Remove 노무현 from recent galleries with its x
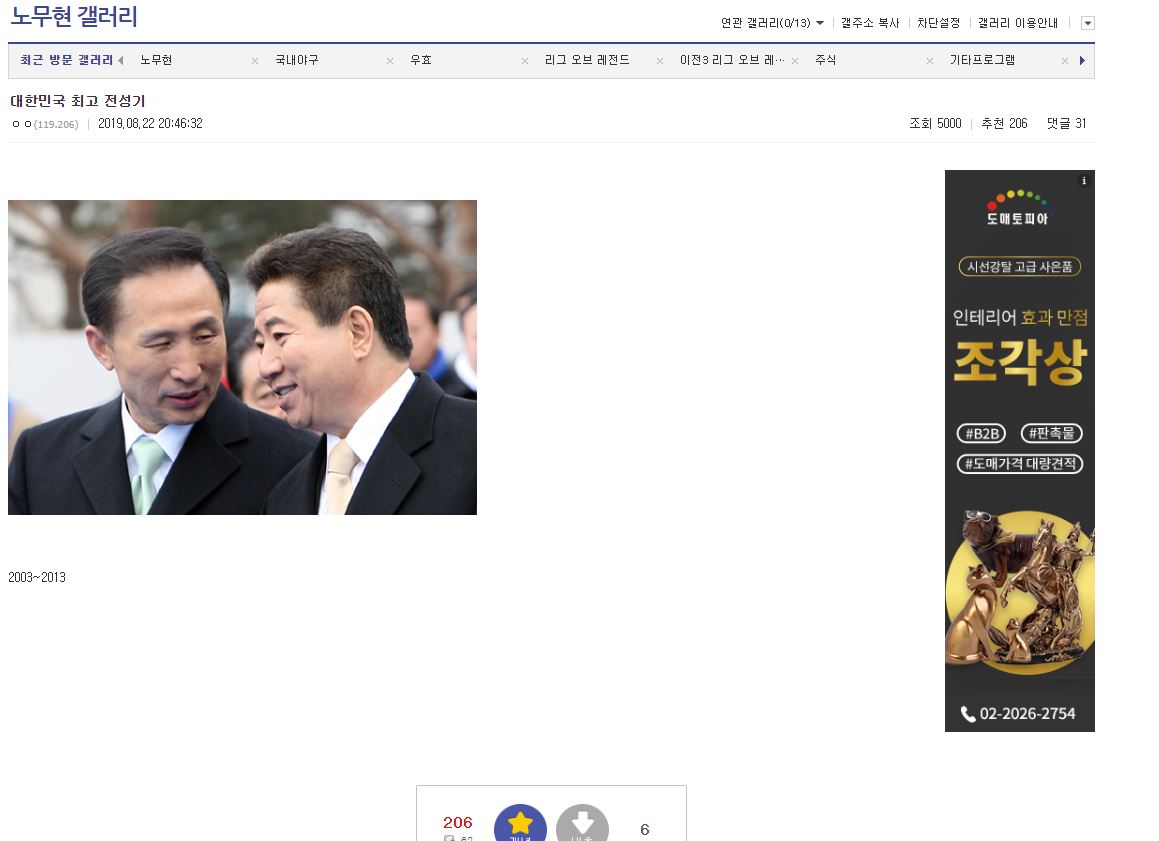The width and height of the screenshot is (1159, 841). click(255, 61)
